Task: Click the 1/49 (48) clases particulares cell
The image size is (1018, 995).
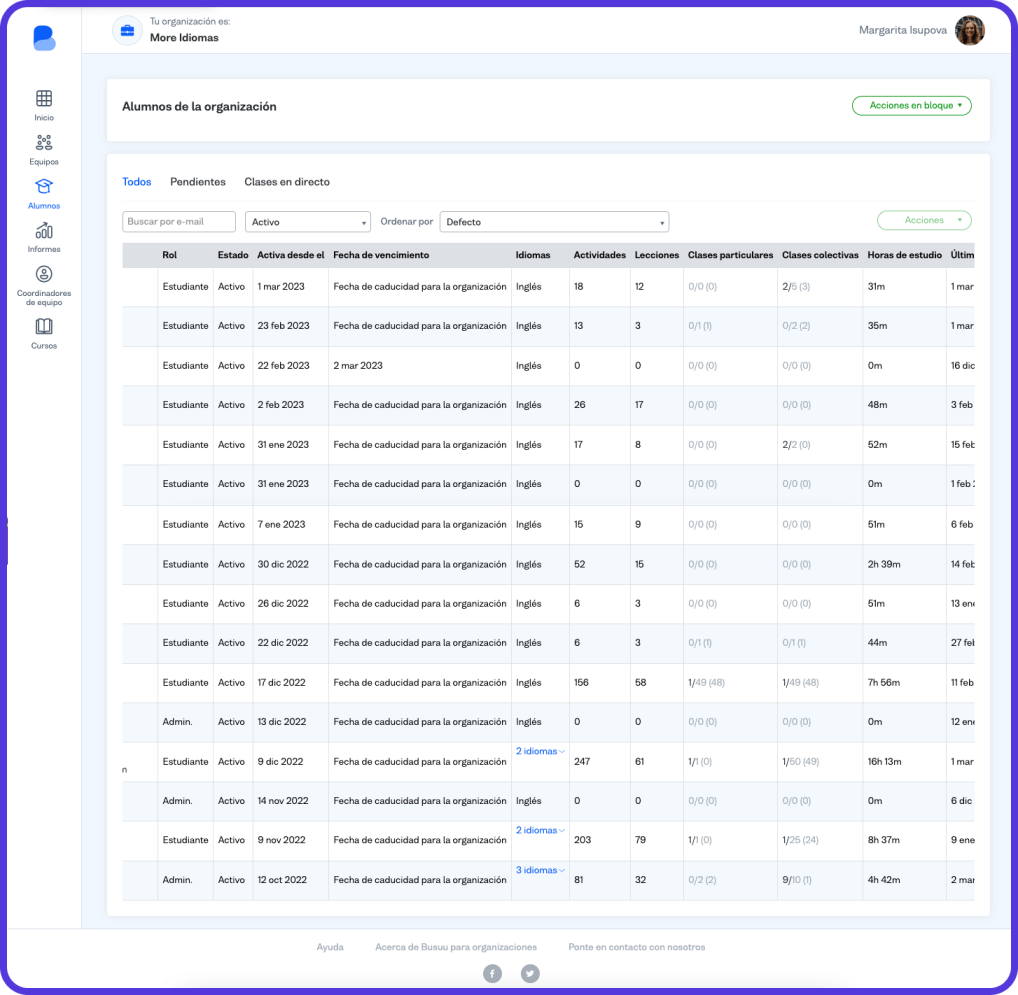Action: pyautogui.click(x=706, y=682)
